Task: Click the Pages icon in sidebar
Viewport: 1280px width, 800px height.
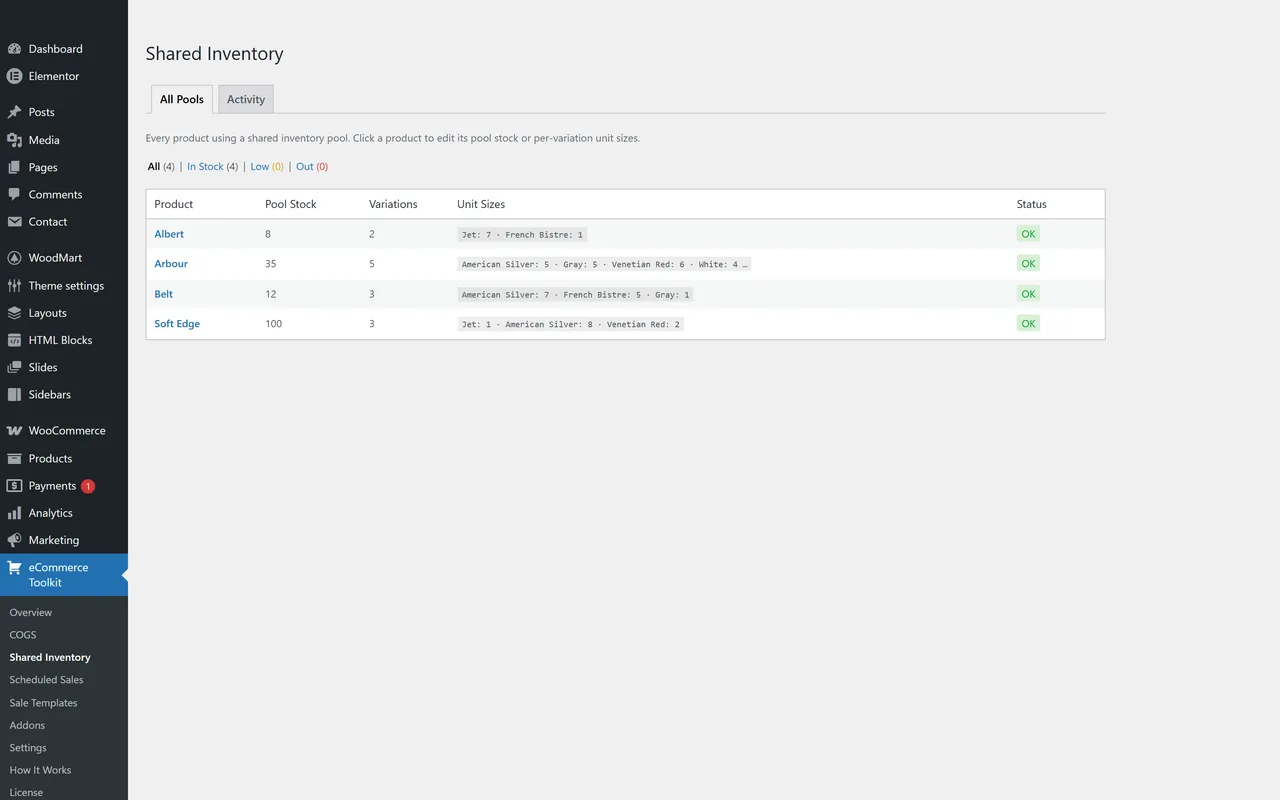Action: coord(14,167)
